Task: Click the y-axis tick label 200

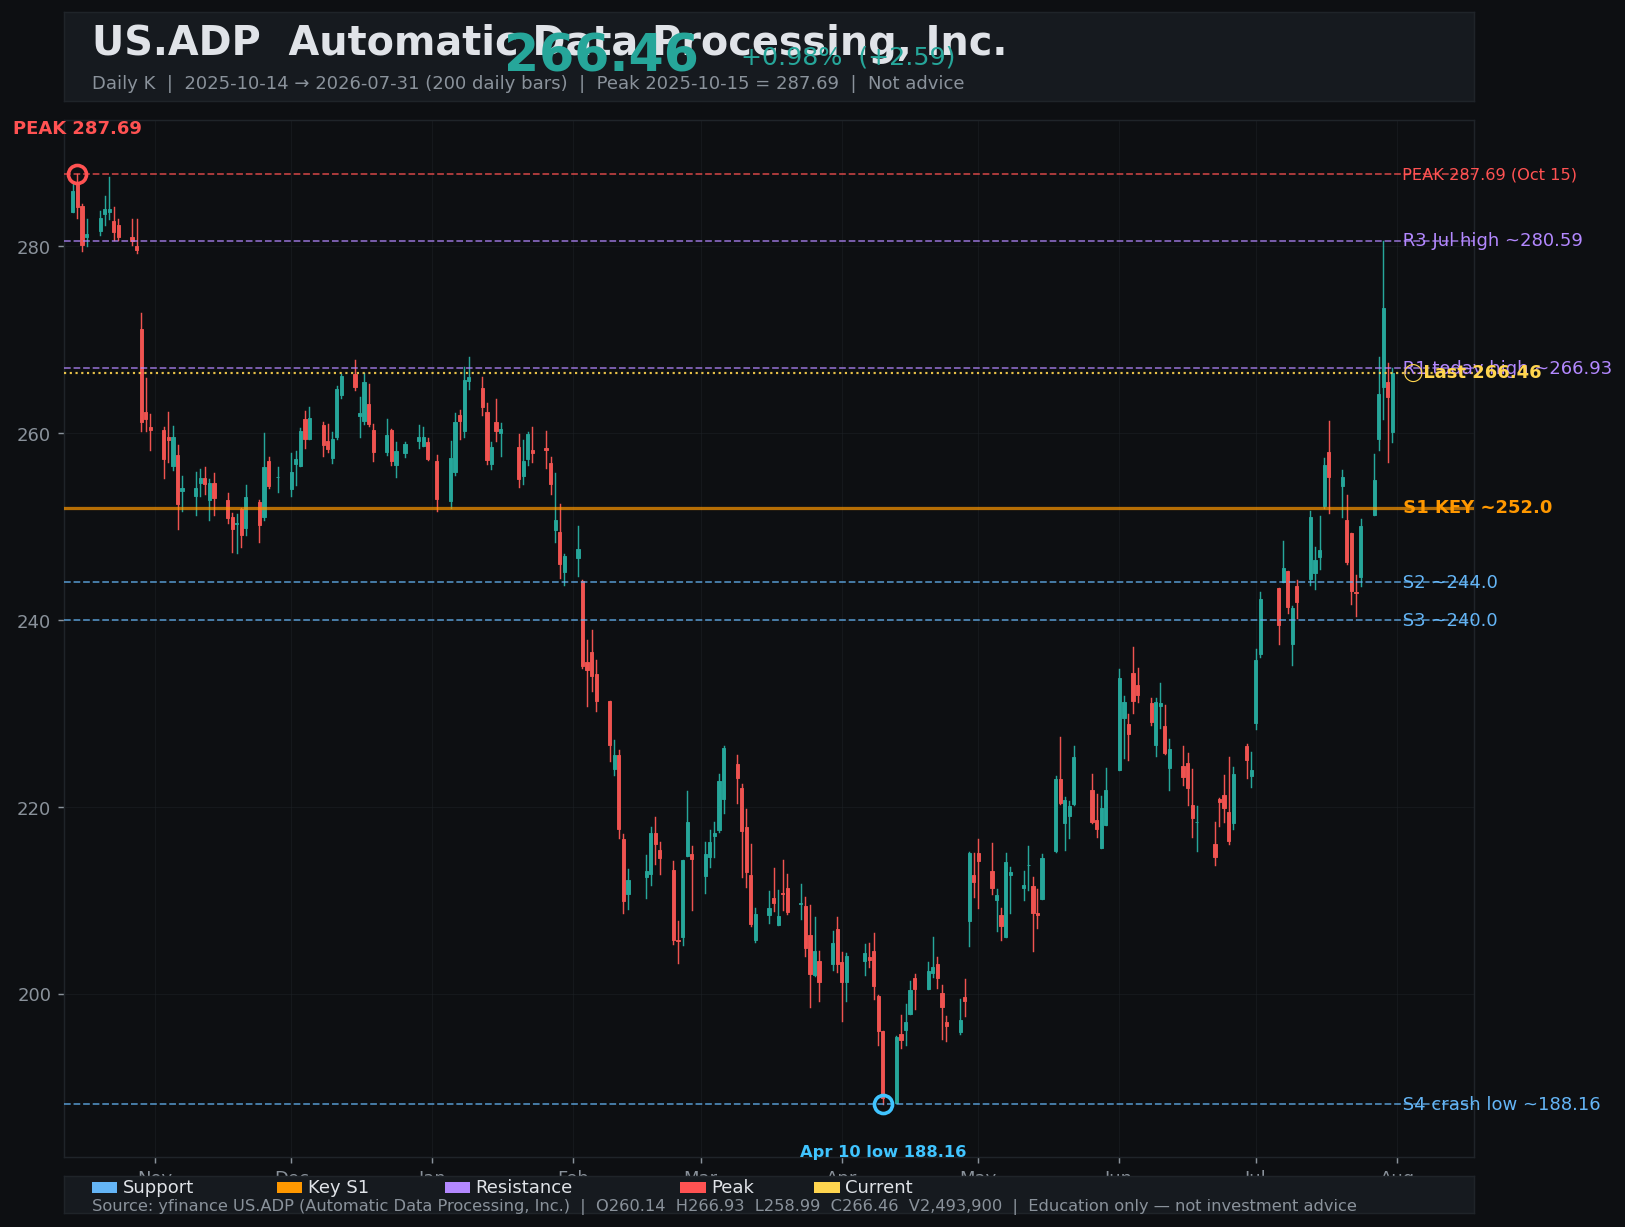Action: tap(34, 994)
